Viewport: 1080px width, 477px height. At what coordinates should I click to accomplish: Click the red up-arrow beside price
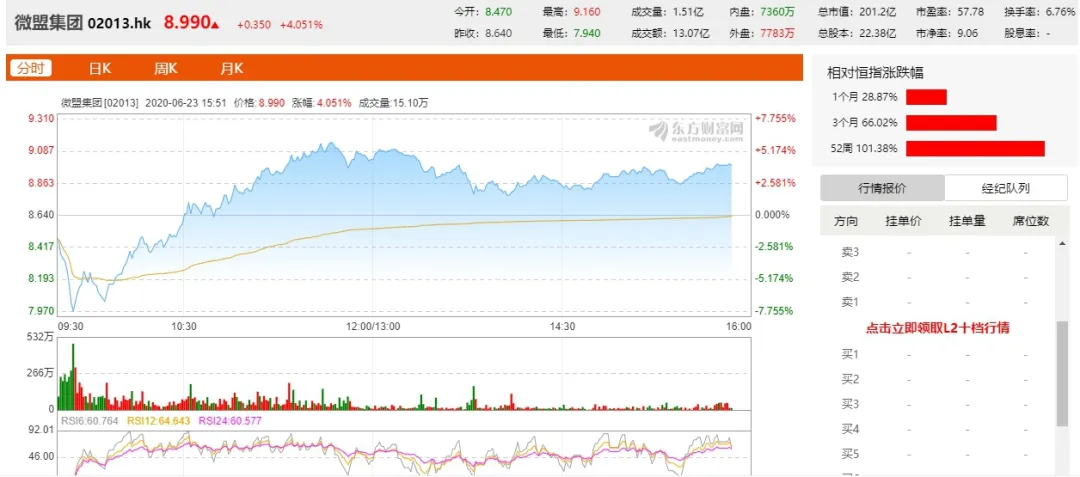tap(215, 25)
